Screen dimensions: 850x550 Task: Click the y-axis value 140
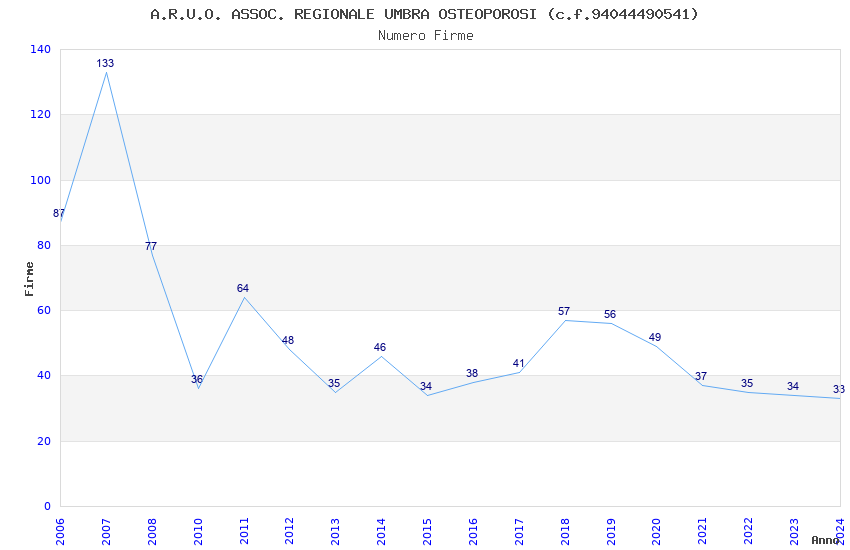coord(41,49)
